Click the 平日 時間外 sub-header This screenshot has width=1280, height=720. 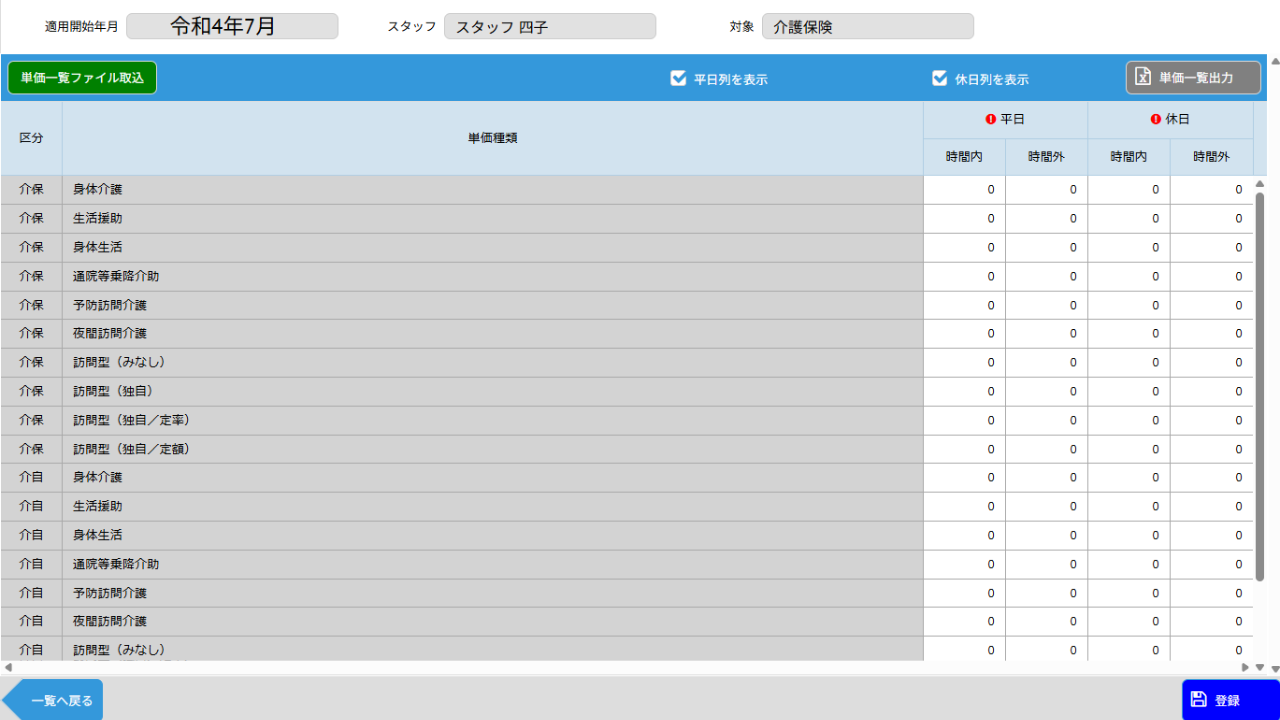(x=1047, y=157)
